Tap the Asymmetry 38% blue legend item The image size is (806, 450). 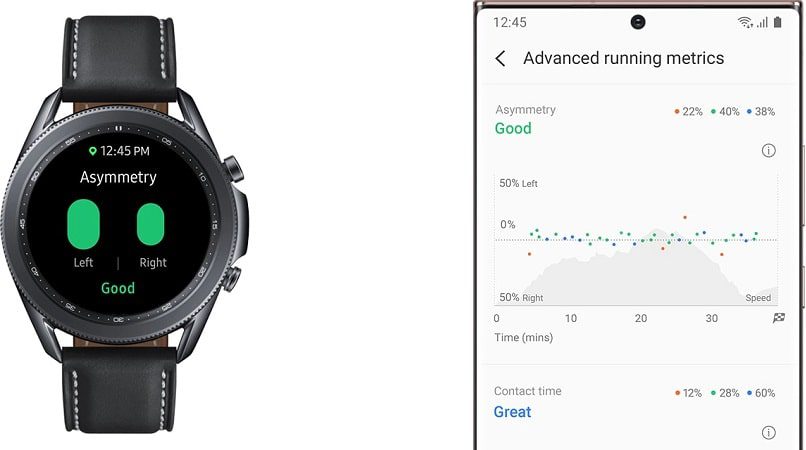point(761,112)
